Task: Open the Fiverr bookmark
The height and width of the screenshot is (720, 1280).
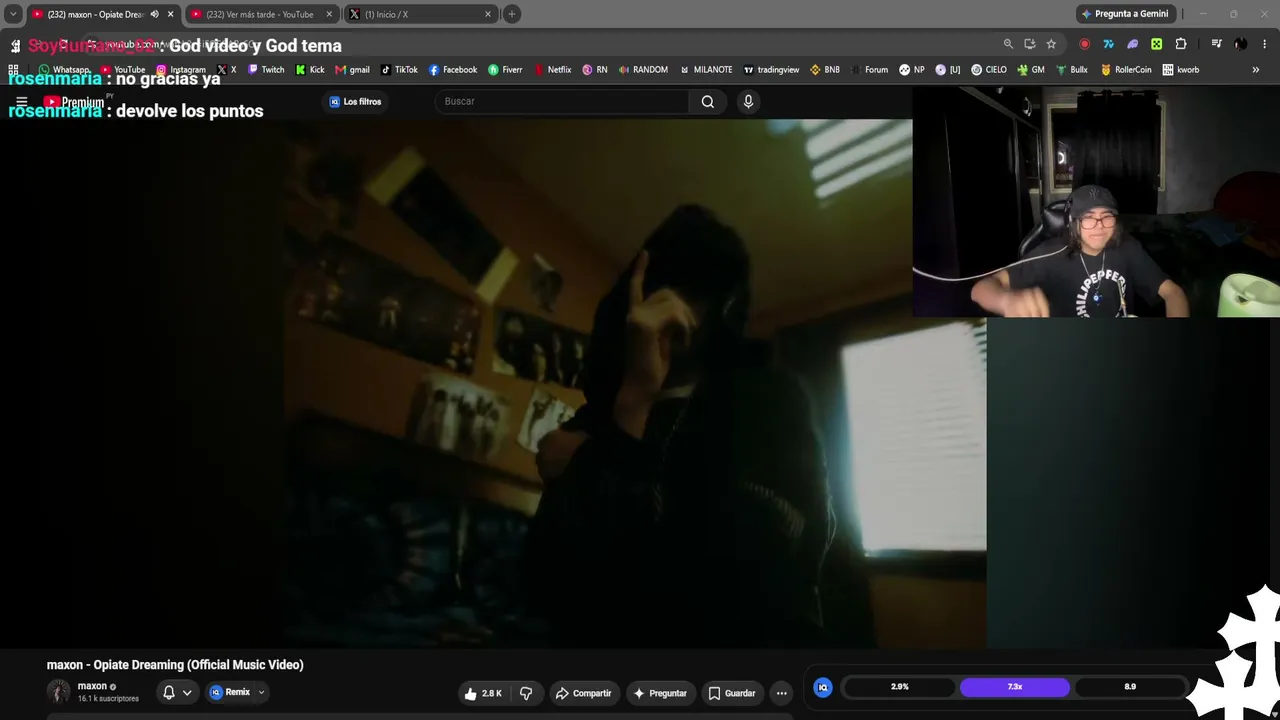Action: click(505, 70)
